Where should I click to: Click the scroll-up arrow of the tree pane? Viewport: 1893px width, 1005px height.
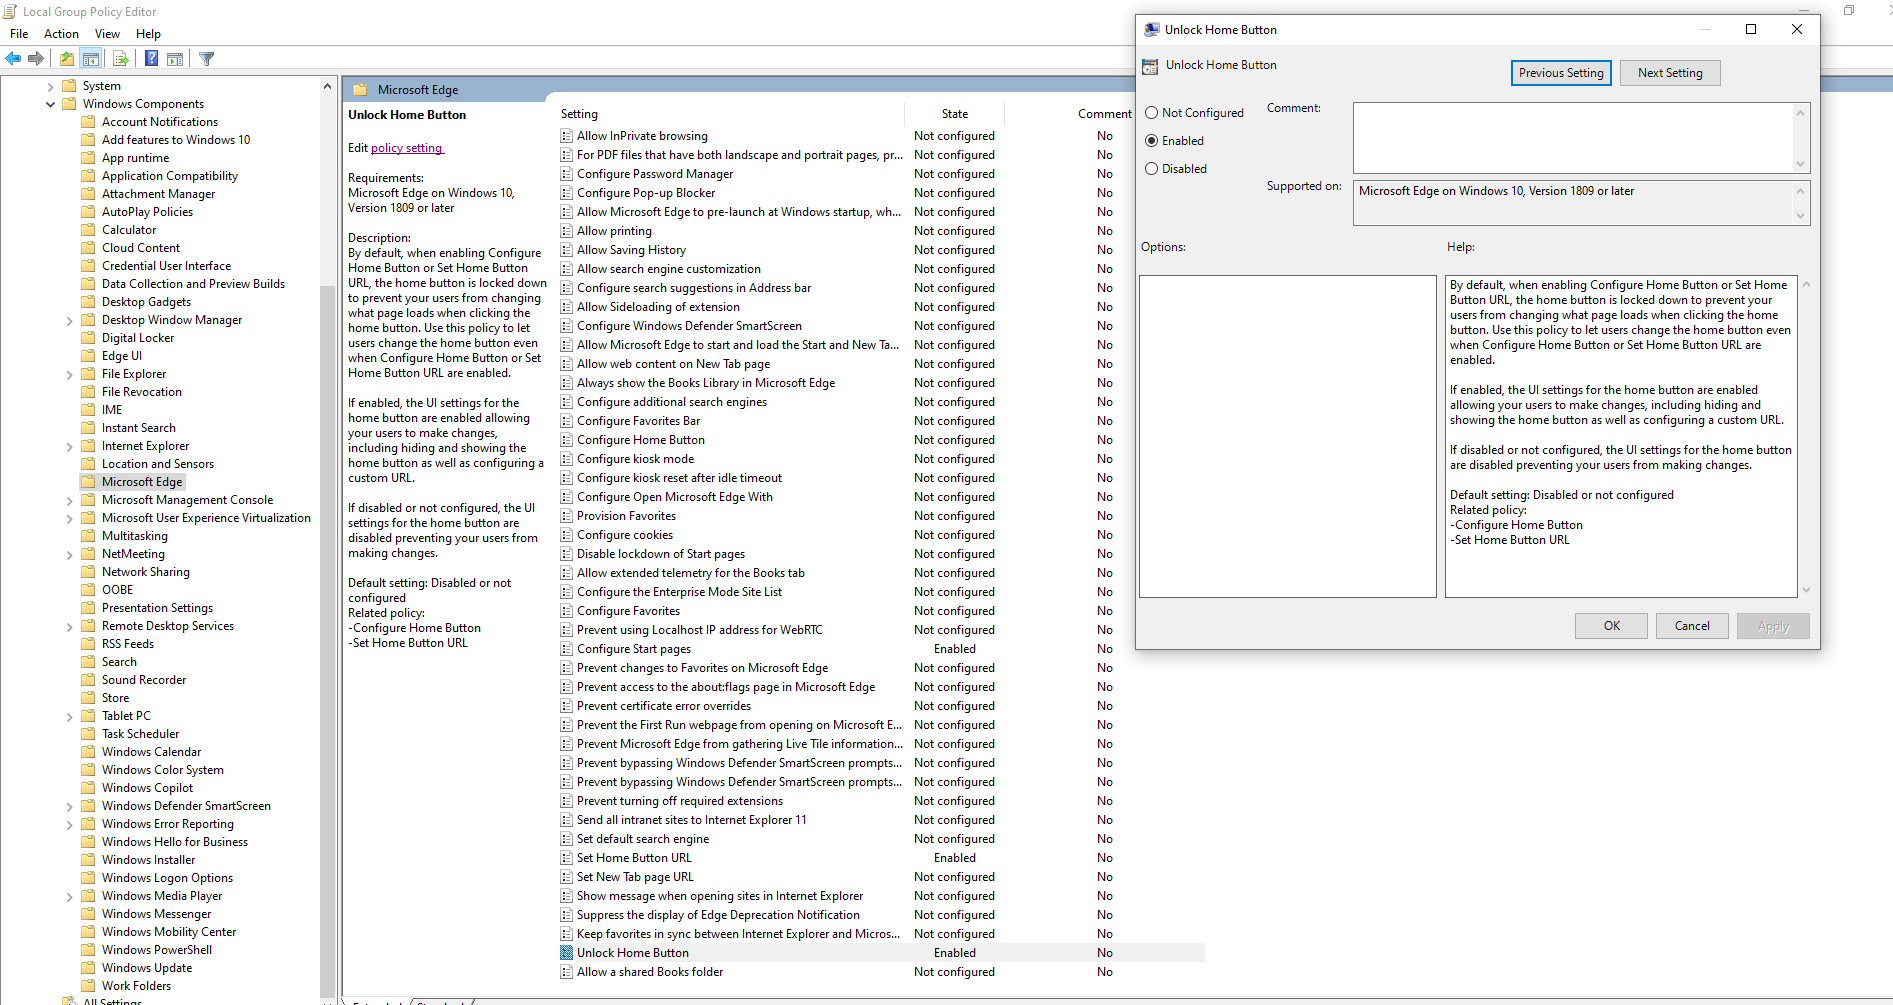tap(327, 87)
